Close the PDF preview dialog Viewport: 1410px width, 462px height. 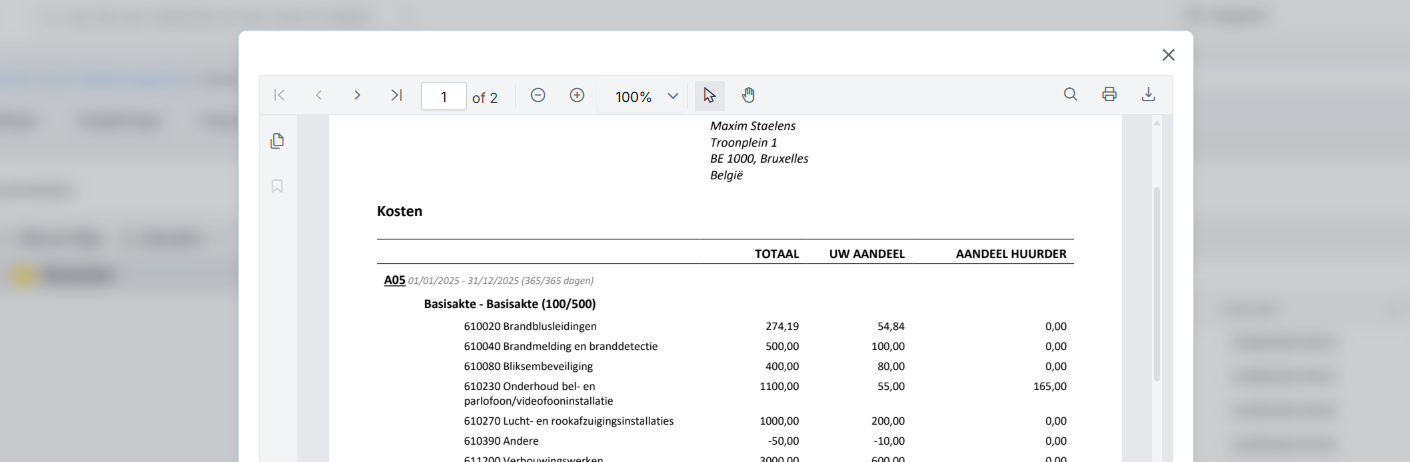pyautogui.click(x=1168, y=55)
